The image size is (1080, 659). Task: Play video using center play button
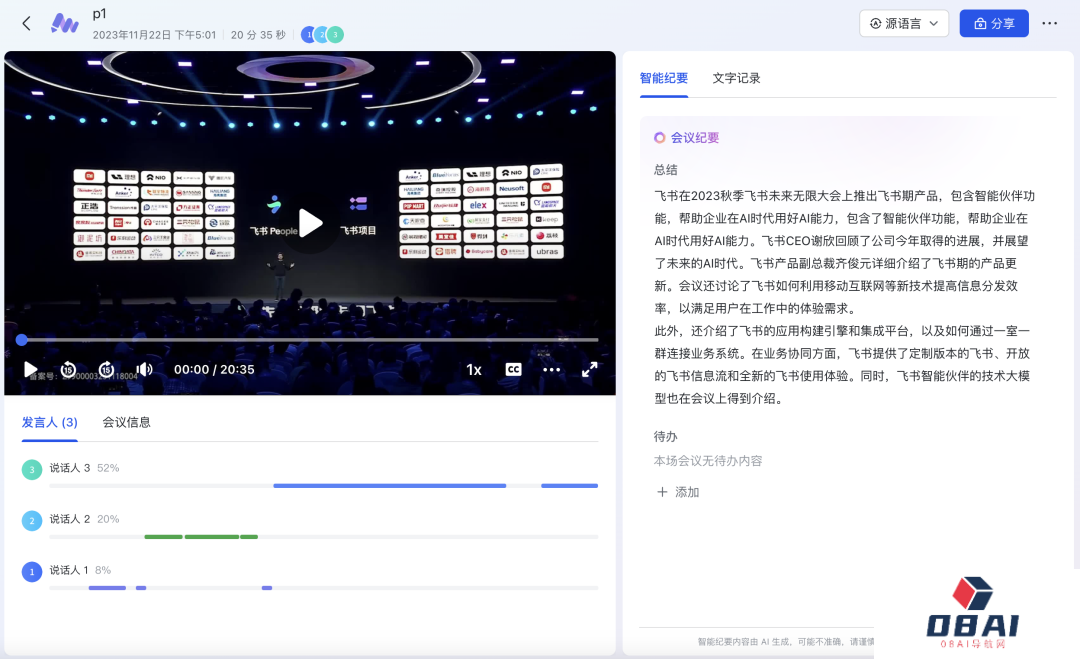click(310, 223)
